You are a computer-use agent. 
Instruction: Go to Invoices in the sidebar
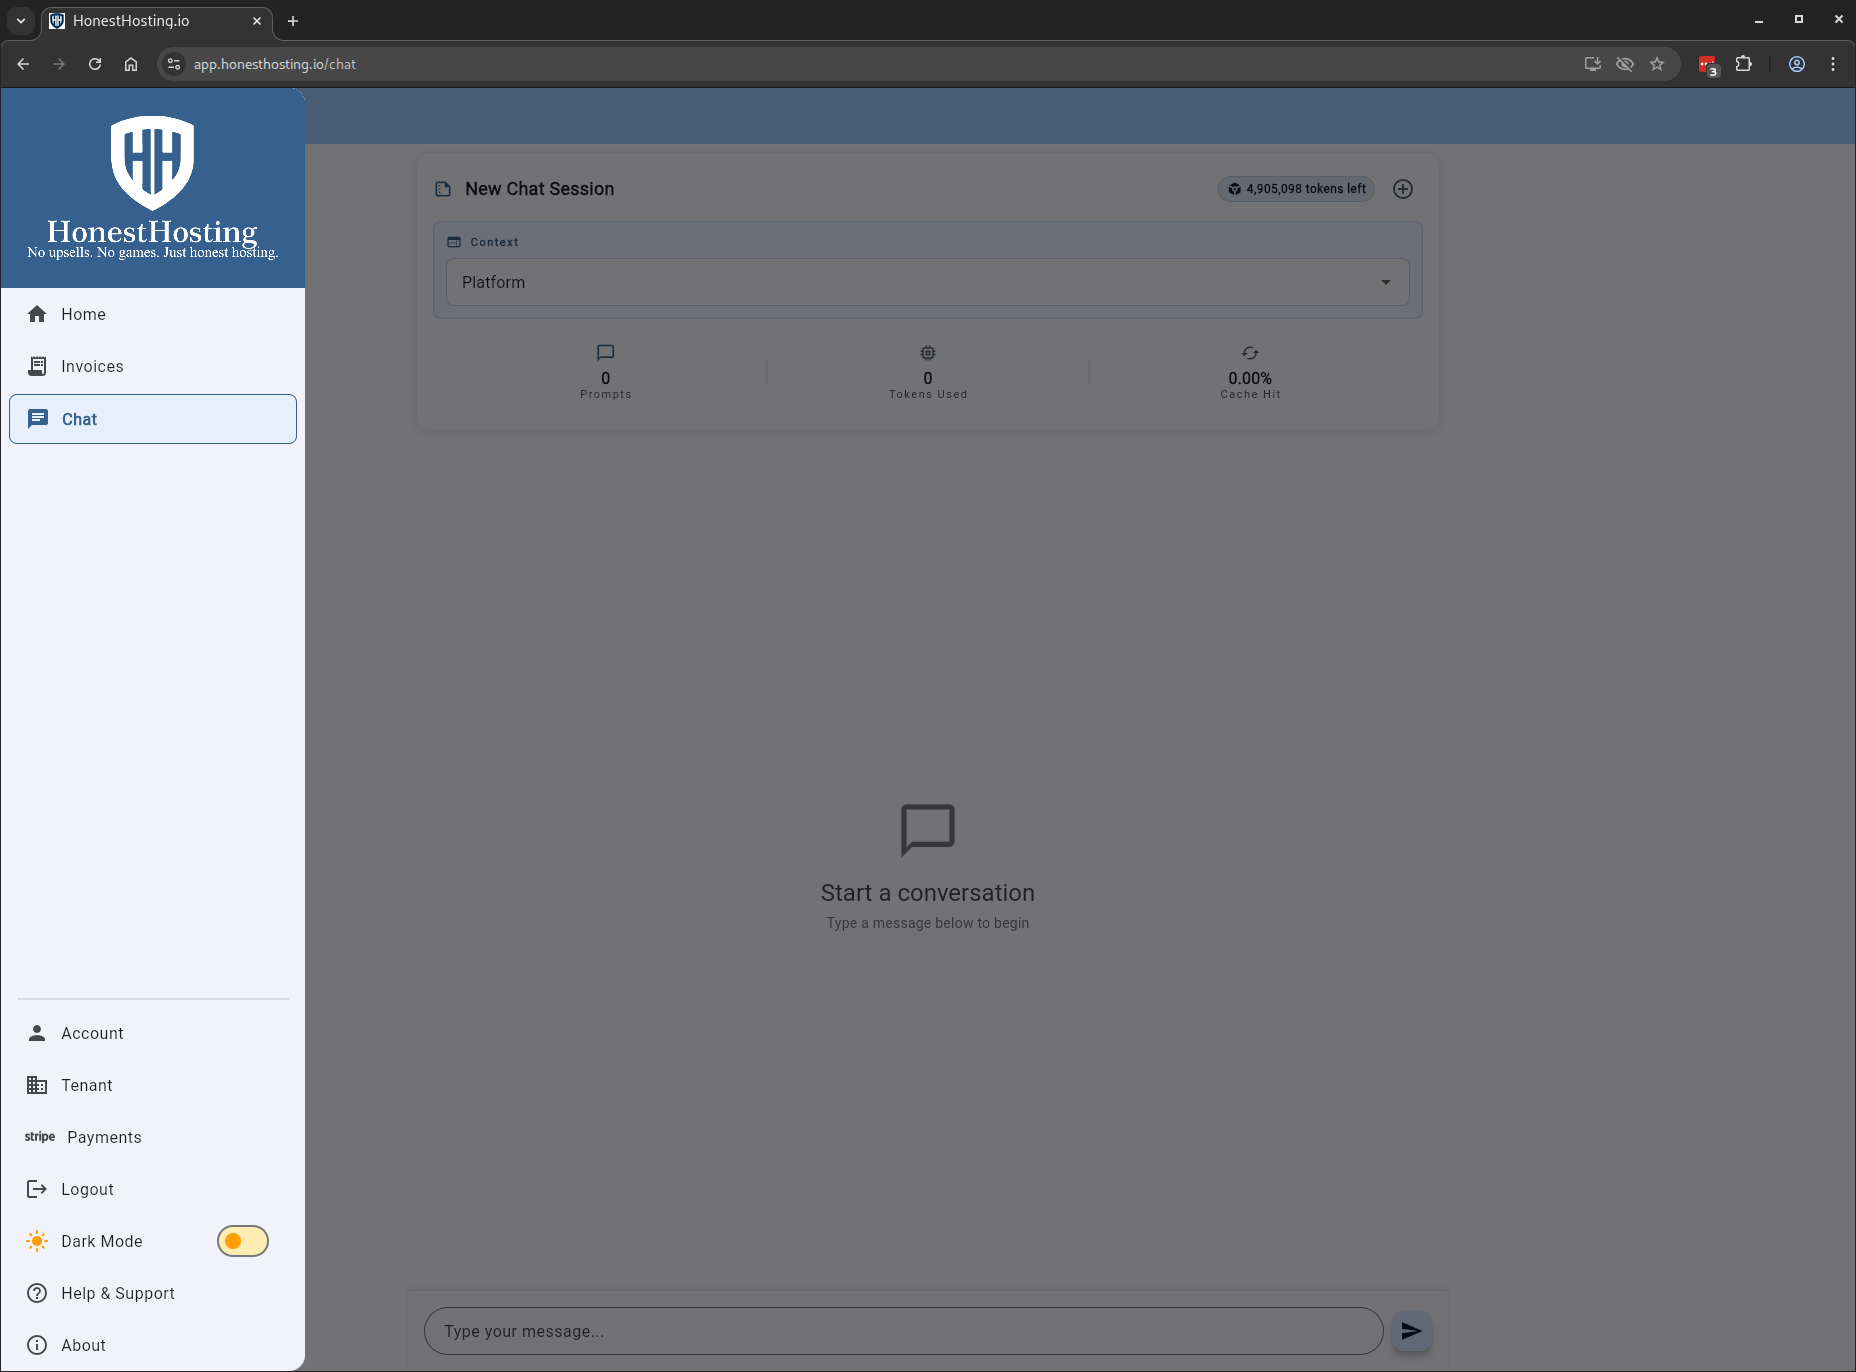[92, 366]
